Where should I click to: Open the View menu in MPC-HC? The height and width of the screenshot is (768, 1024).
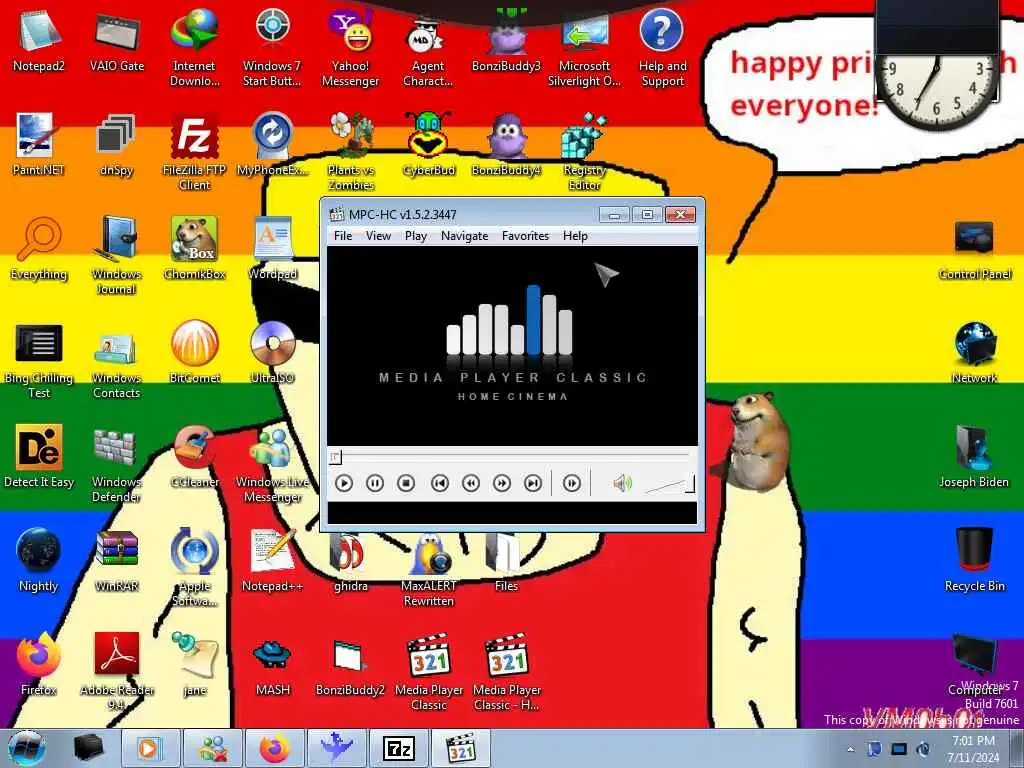(378, 236)
